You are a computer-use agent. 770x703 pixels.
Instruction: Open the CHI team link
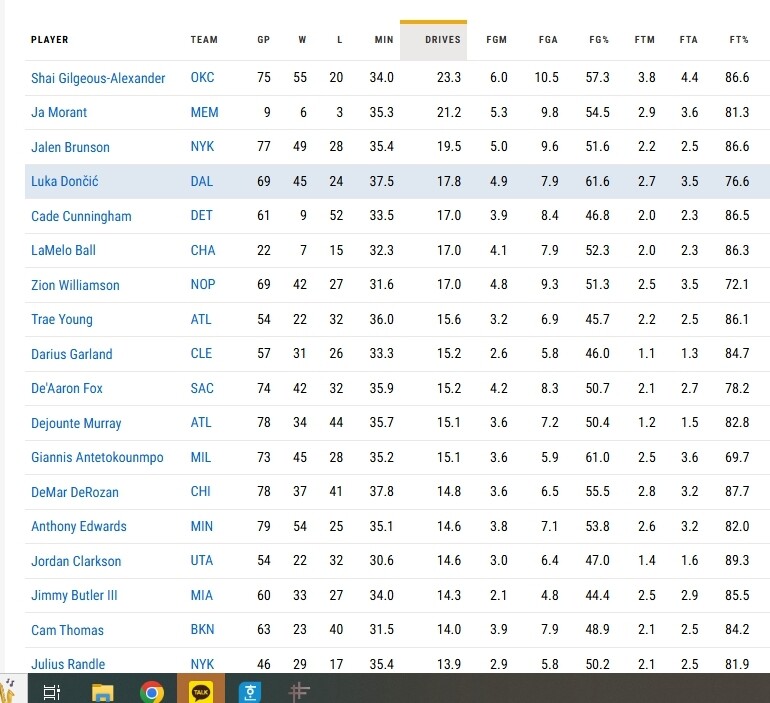coord(200,491)
